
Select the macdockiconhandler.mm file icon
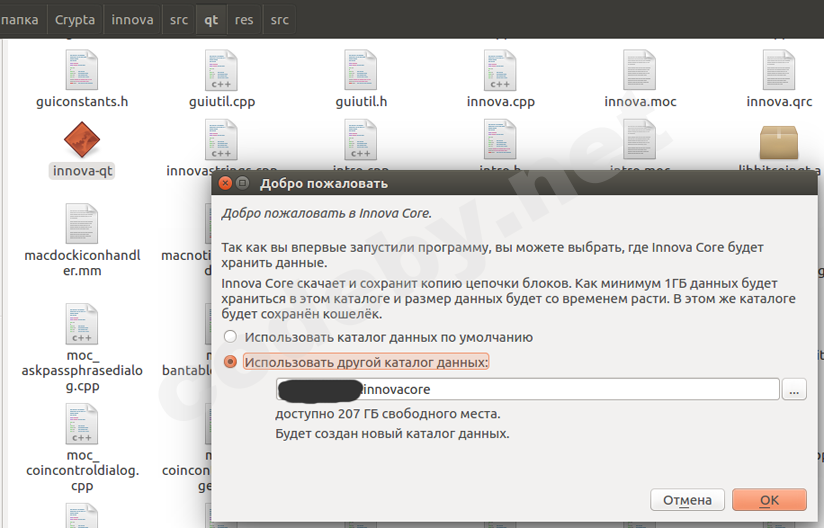click(x=81, y=224)
